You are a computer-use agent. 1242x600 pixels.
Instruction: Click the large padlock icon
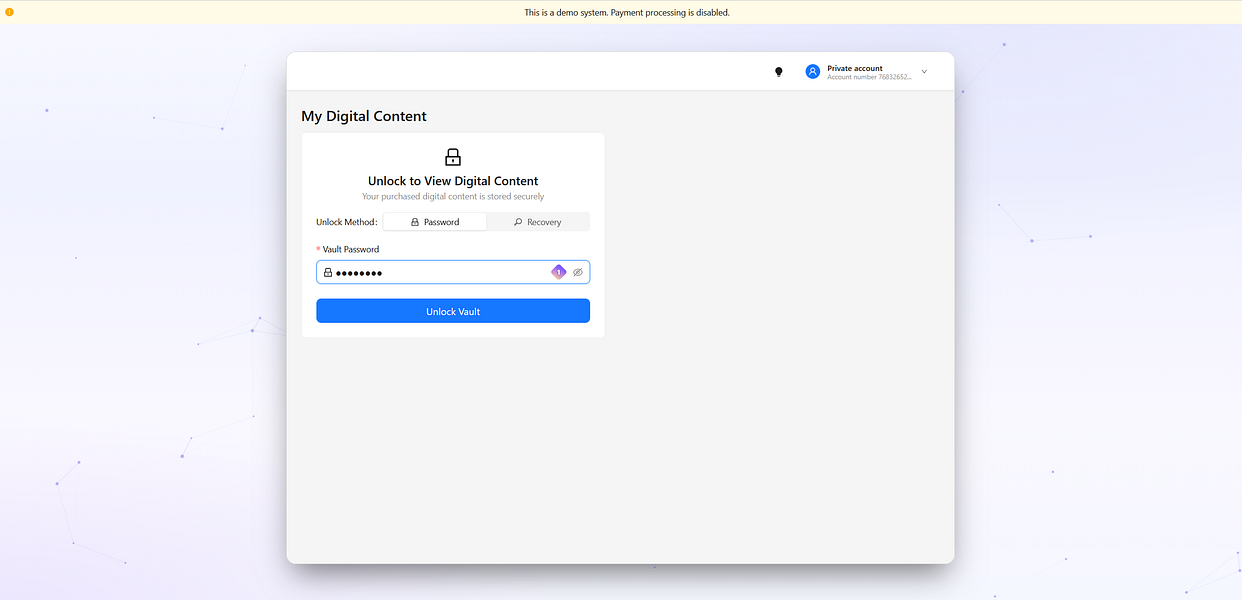[x=453, y=157]
